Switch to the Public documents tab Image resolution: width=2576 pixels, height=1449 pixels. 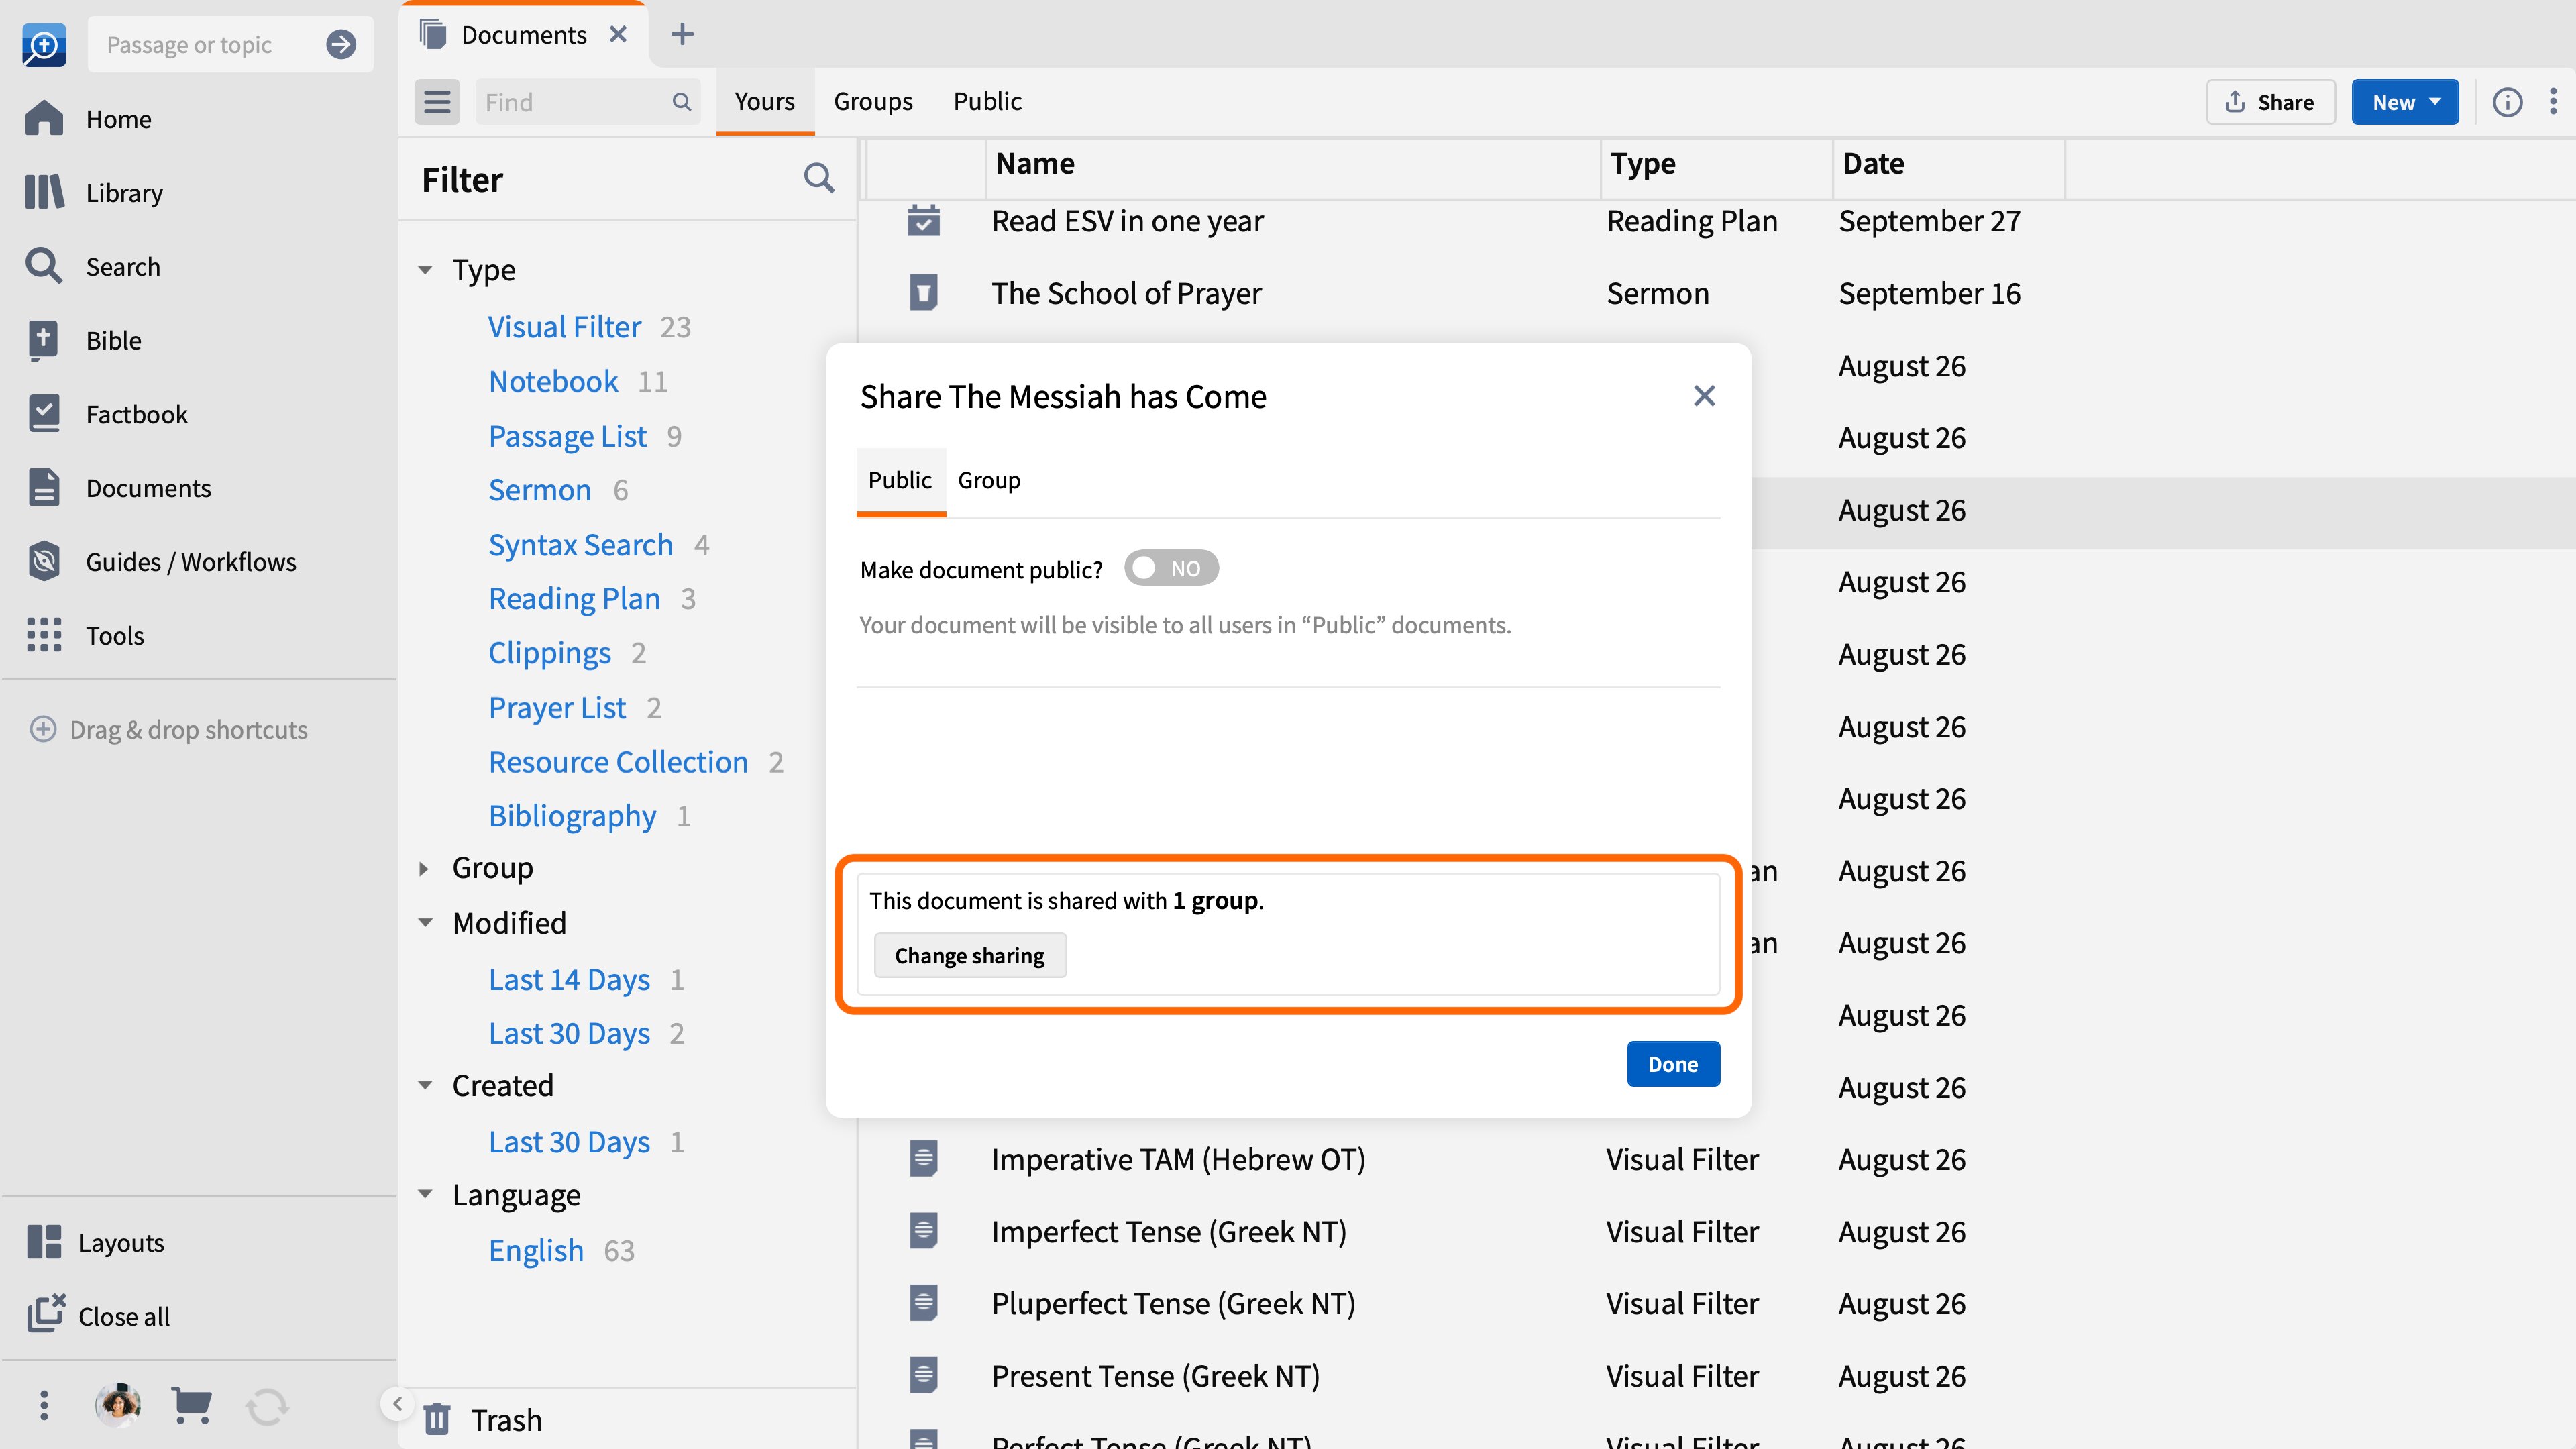point(987,101)
